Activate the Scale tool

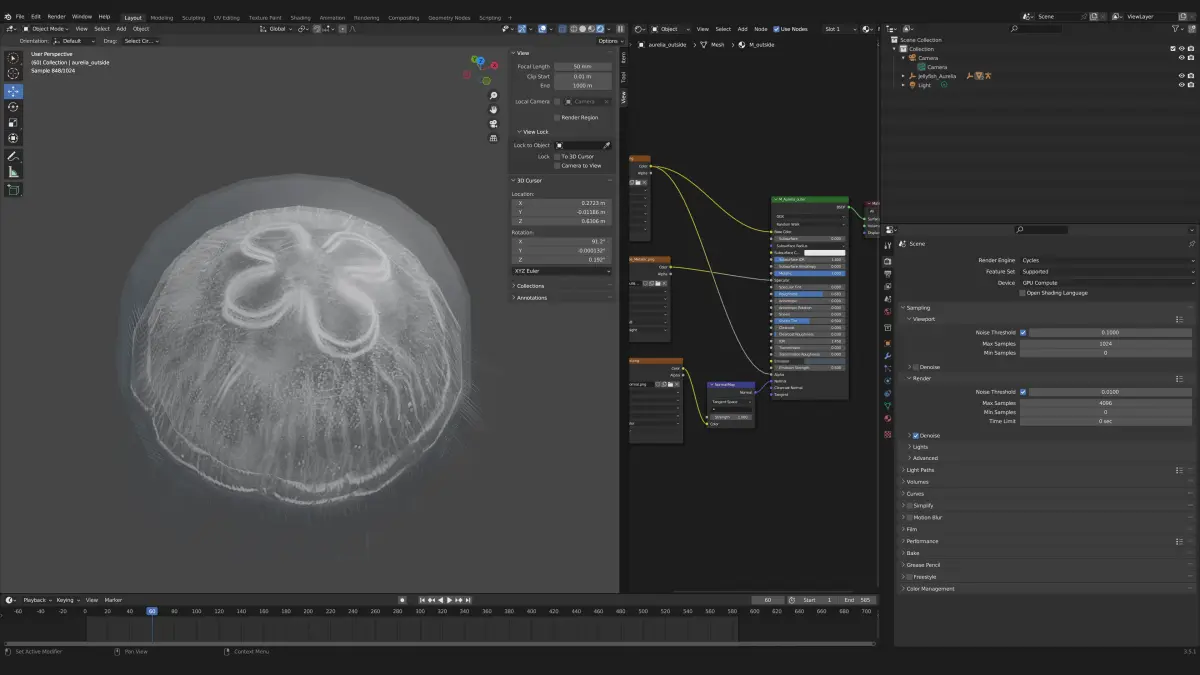tap(13, 123)
